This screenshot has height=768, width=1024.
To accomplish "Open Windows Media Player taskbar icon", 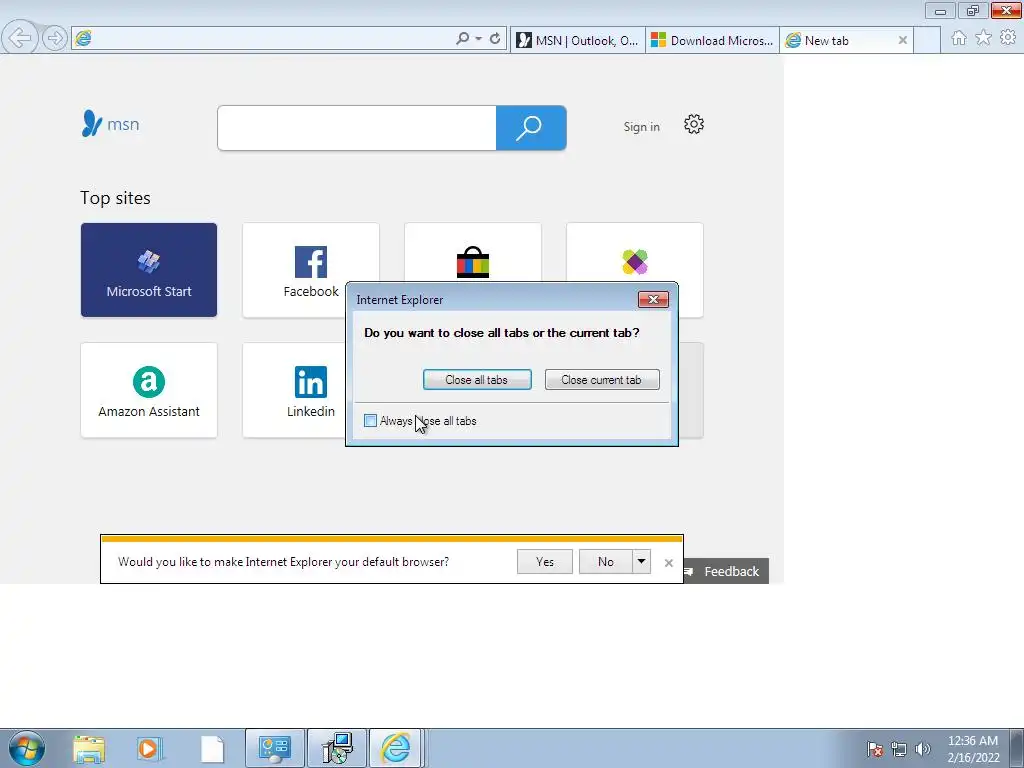I will pyautogui.click(x=149, y=749).
